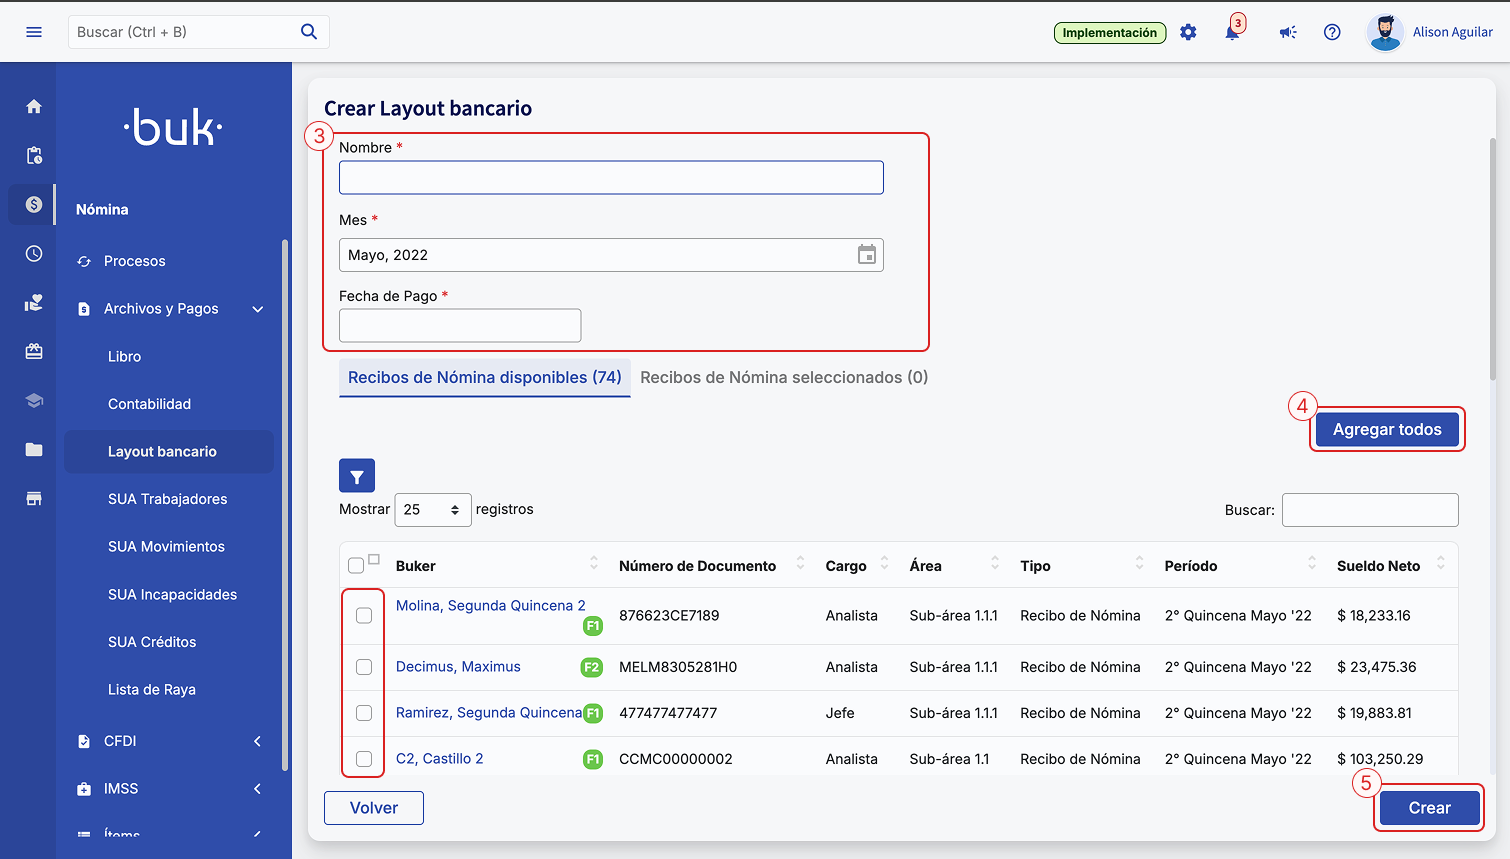Click F2 badge next to Decimus, Maximus
Image resolution: width=1510 pixels, height=859 pixels.
(x=592, y=667)
